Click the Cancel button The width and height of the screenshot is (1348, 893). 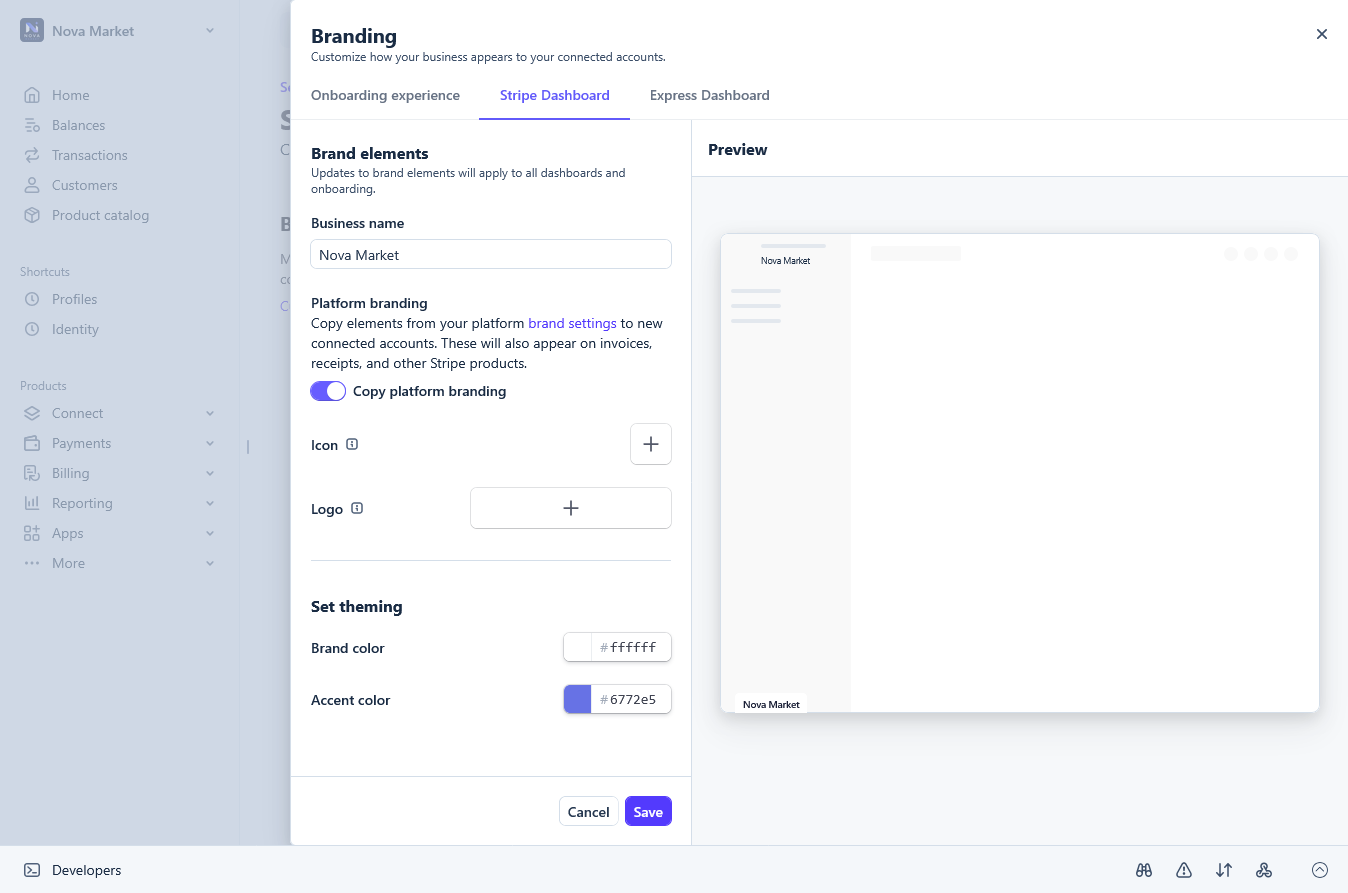[x=588, y=812]
